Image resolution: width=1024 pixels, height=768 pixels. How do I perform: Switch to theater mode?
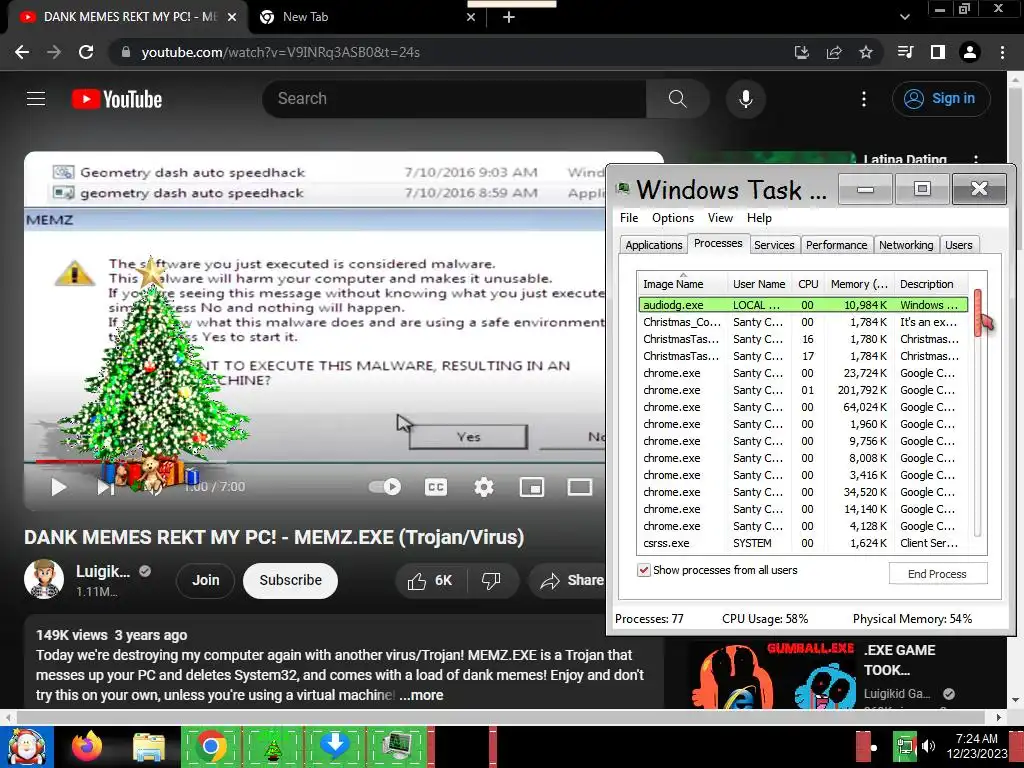click(579, 487)
